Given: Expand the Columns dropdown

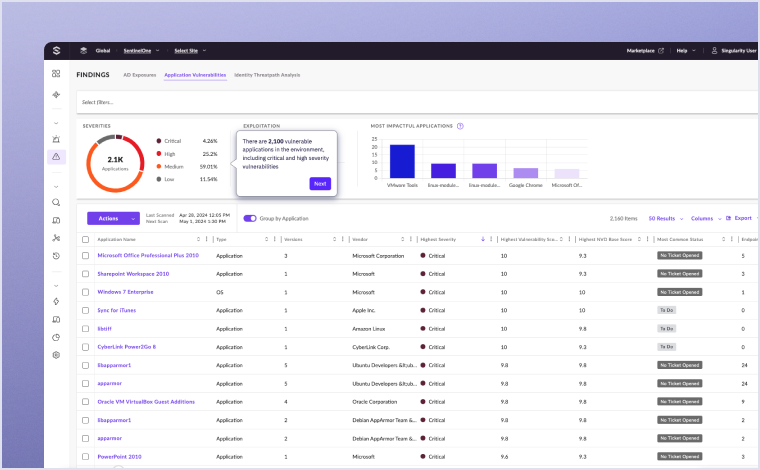Looking at the screenshot, I should pos(705,218).
